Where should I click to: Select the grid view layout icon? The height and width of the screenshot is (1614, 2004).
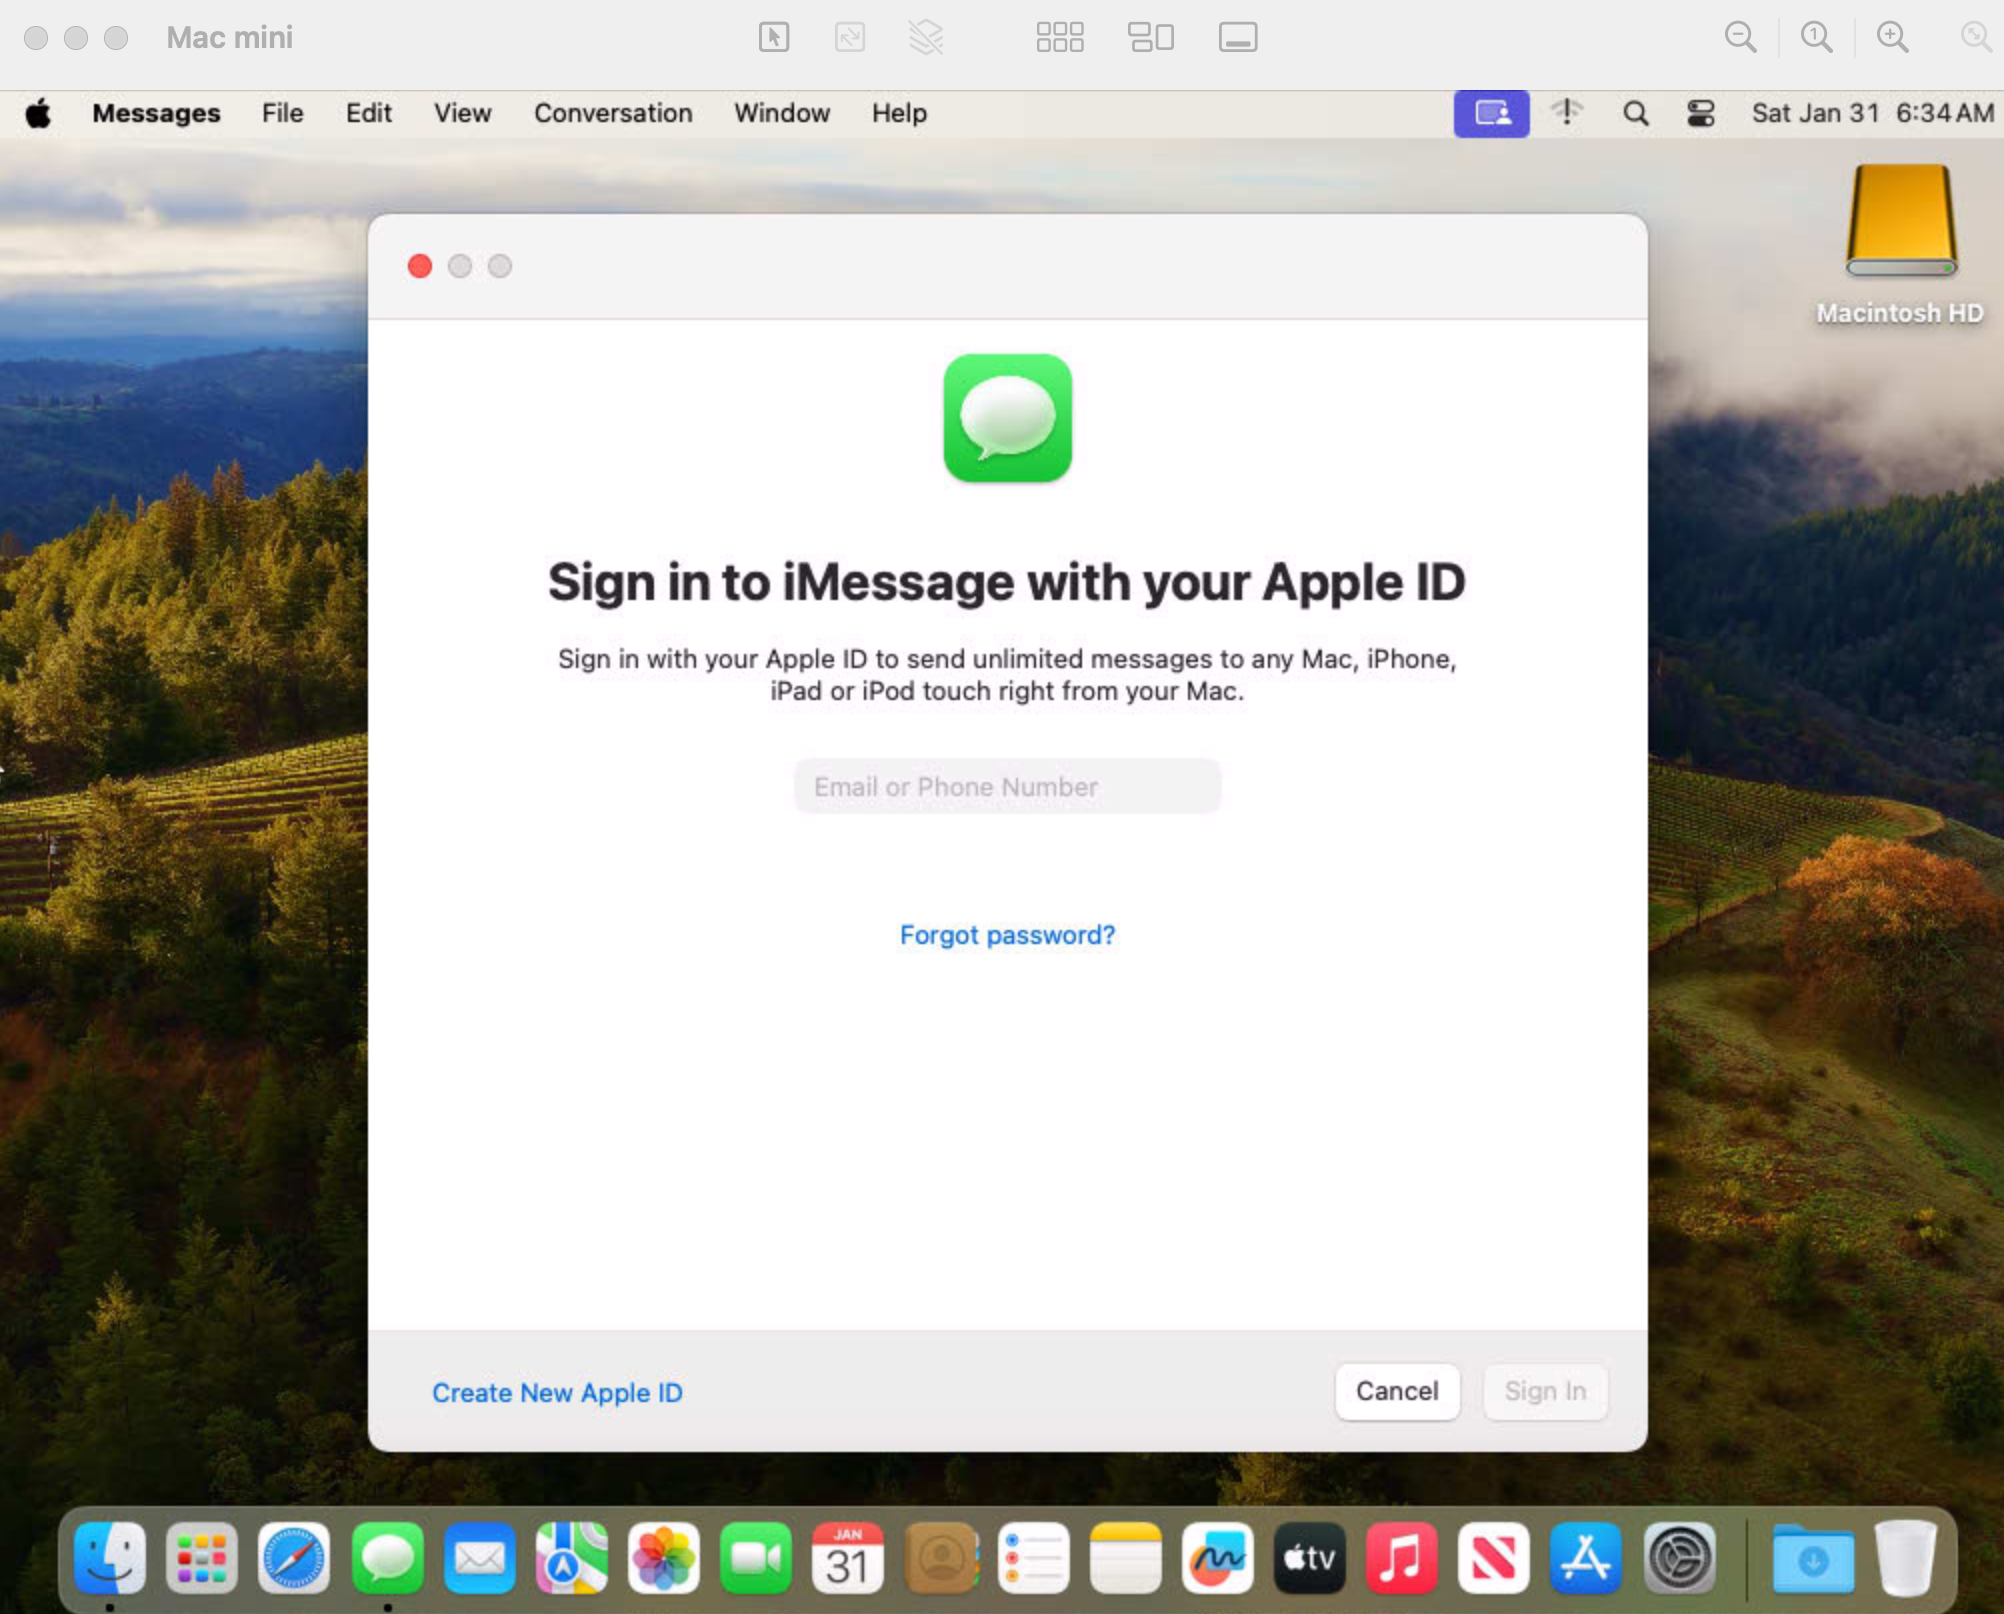pyautogui.click(x=1059, y=37)
